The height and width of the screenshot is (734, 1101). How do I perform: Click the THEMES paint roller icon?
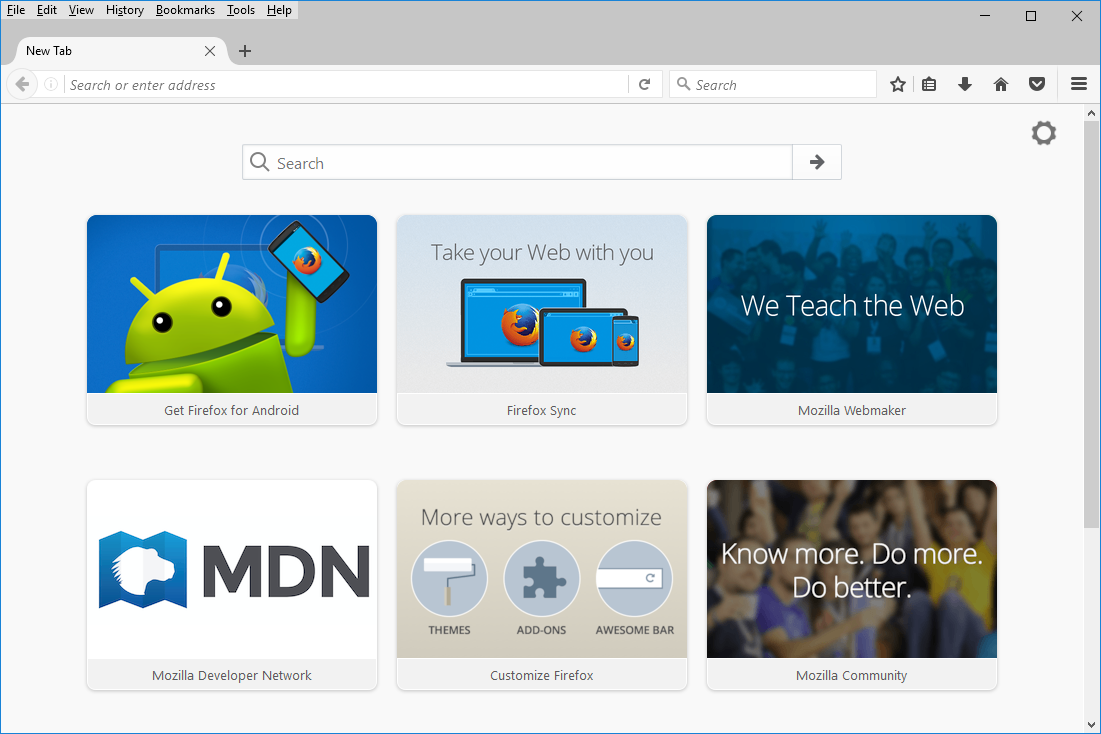(449, 579)
